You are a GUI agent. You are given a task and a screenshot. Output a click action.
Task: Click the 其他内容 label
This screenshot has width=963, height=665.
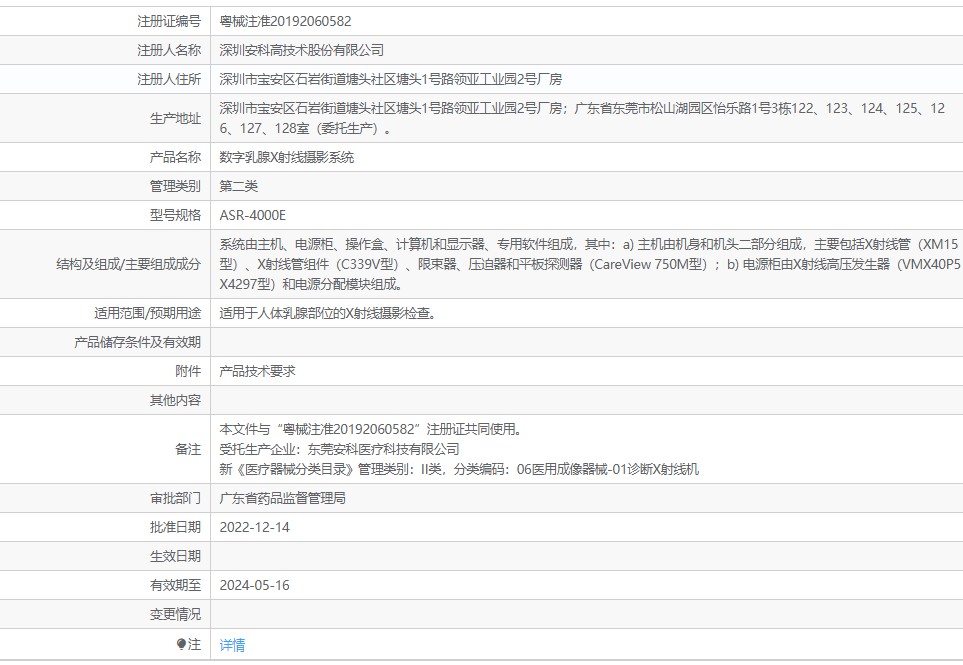tap(175, 400)
